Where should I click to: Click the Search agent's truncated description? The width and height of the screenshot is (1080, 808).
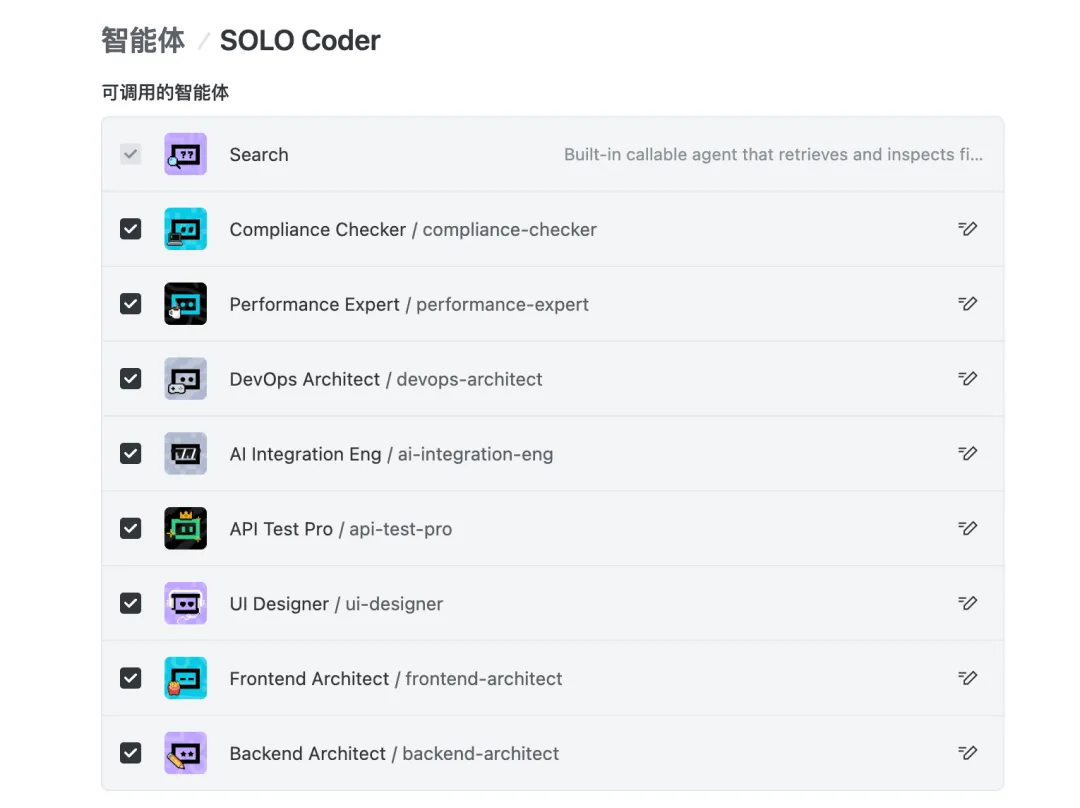pyautogui.click(x=773, y=155)
